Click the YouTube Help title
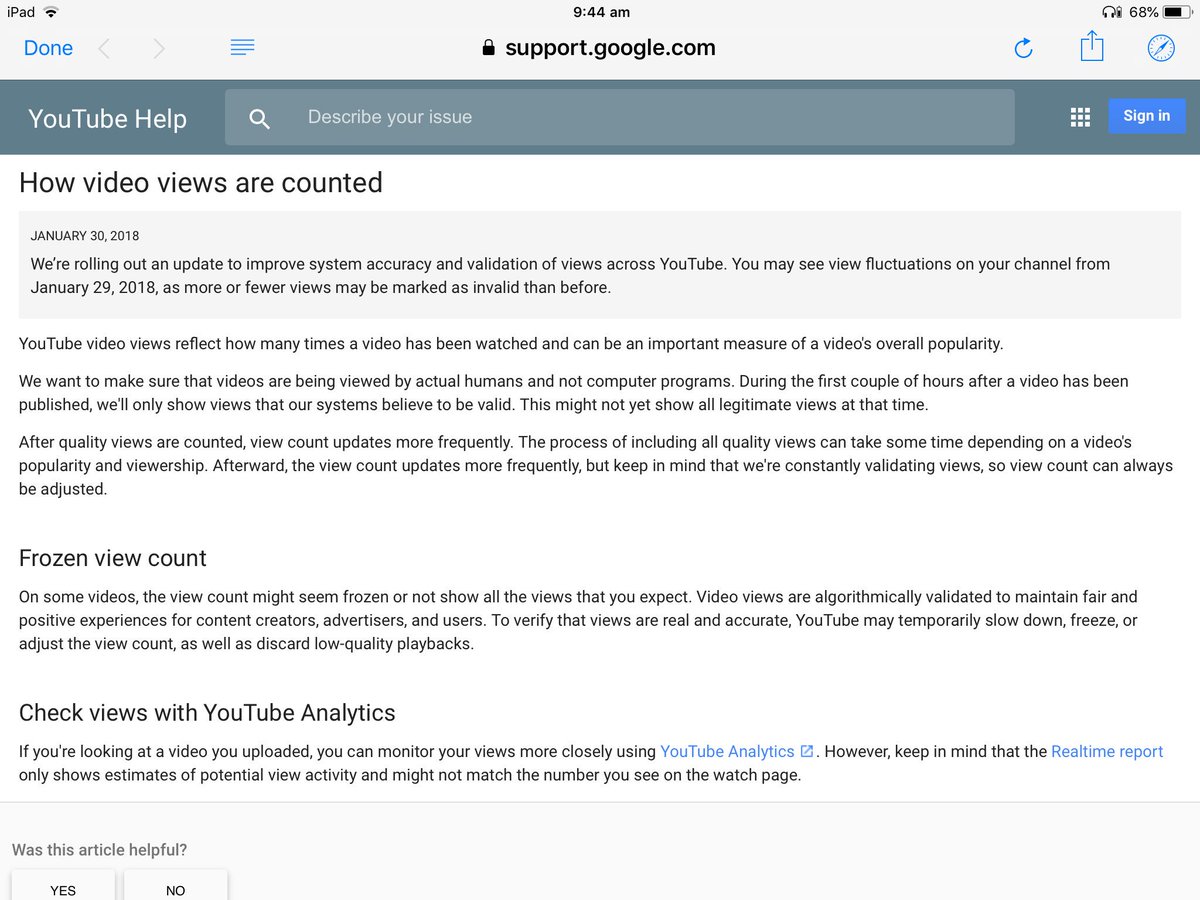1200x900 pixels. [107, 118]
